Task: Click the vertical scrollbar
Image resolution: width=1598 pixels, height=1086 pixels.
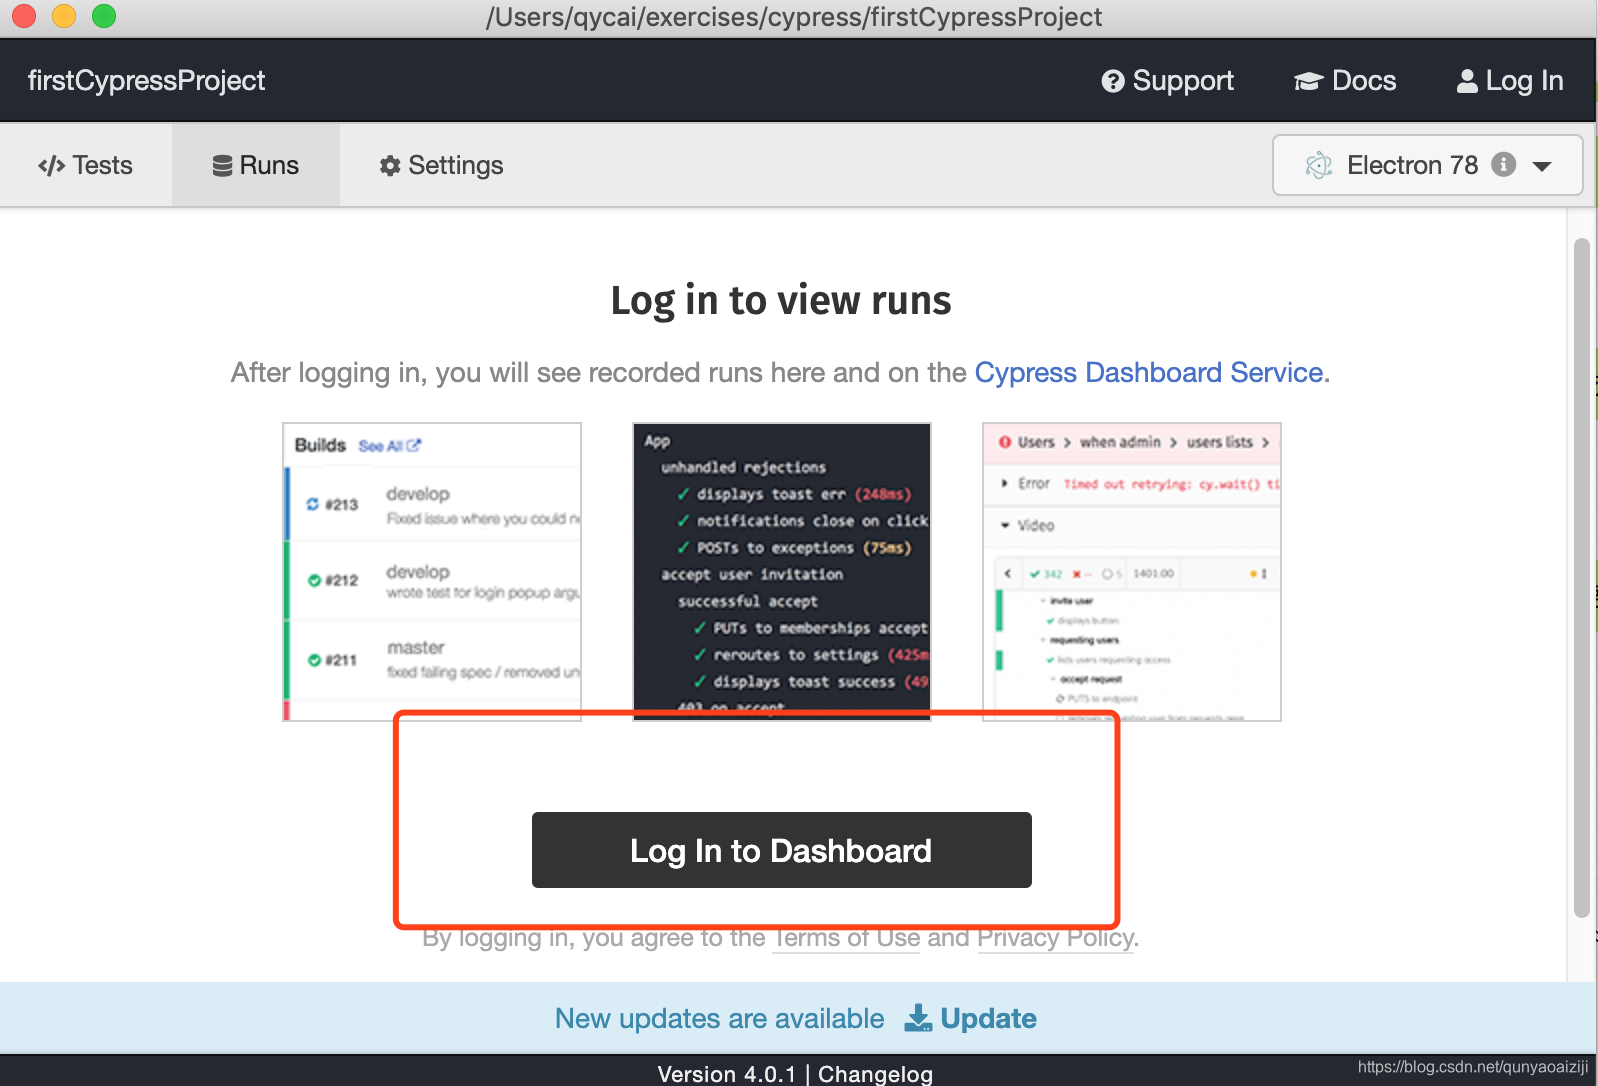Action: click(x=1581, y=577)
